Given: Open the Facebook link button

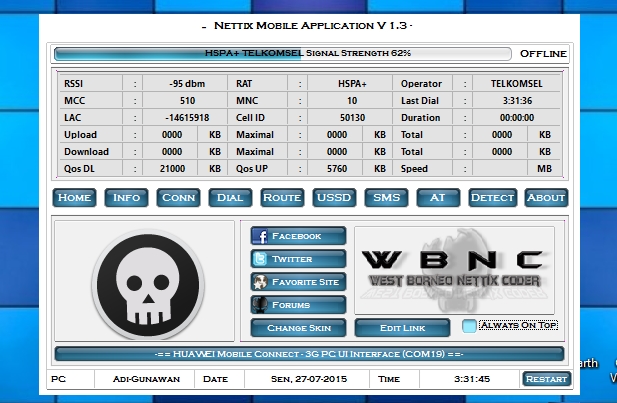Looking at the screenshot, I should click(x=298, y=236).
